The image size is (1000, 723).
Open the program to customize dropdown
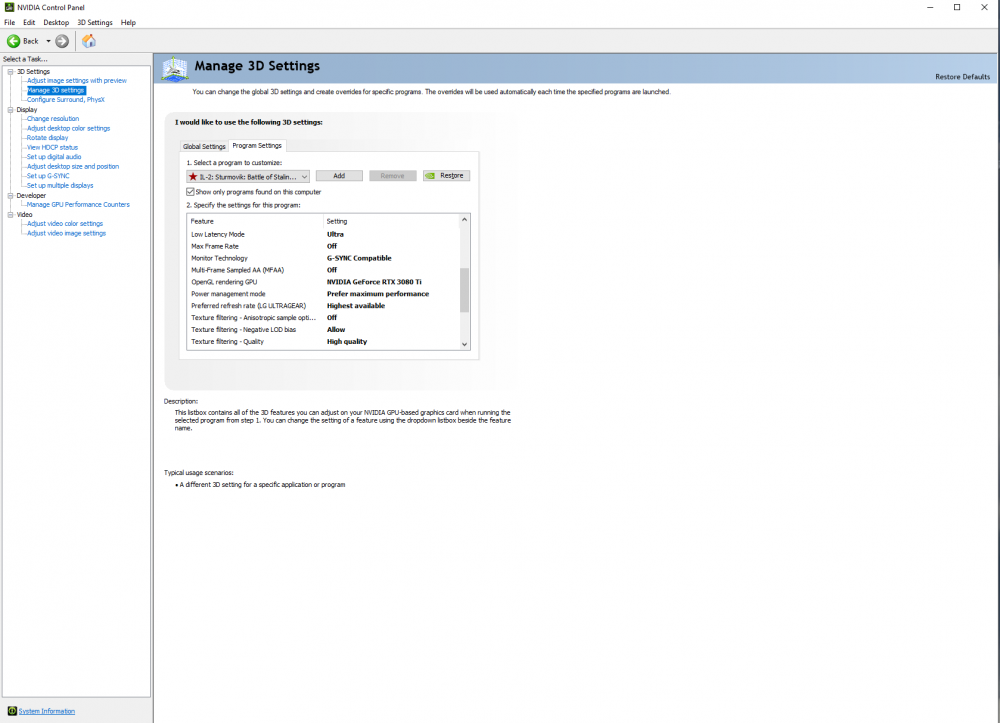pyautogui.click(x=305, y=175)
